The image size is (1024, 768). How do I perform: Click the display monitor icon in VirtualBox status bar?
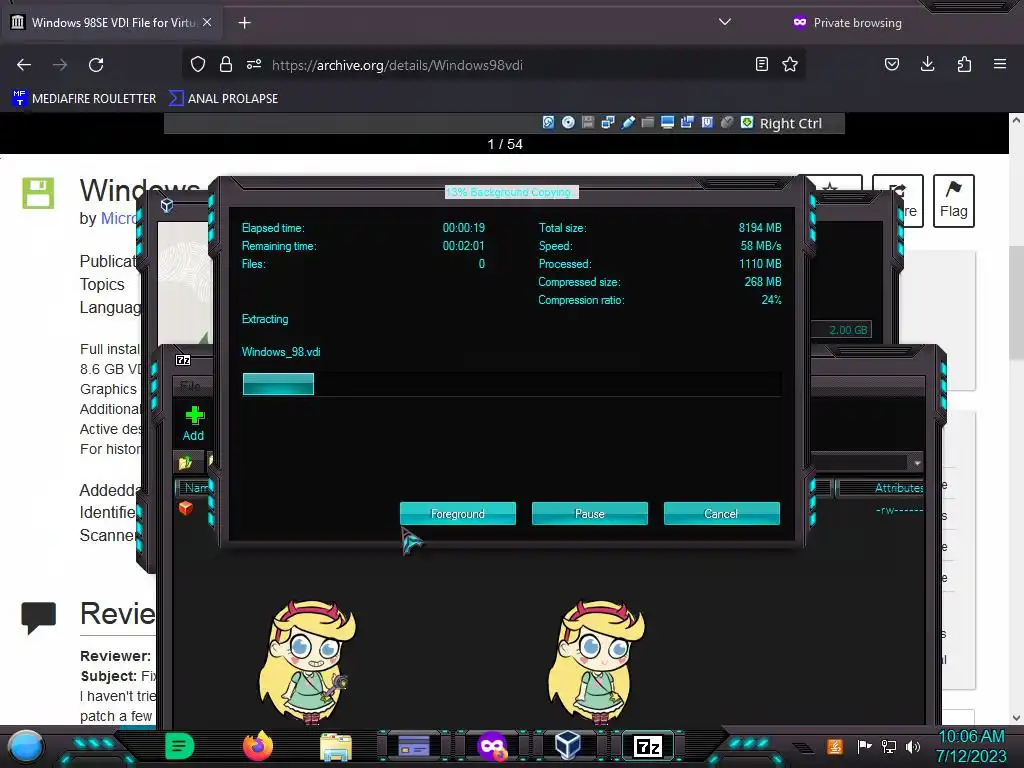(667, 122)
